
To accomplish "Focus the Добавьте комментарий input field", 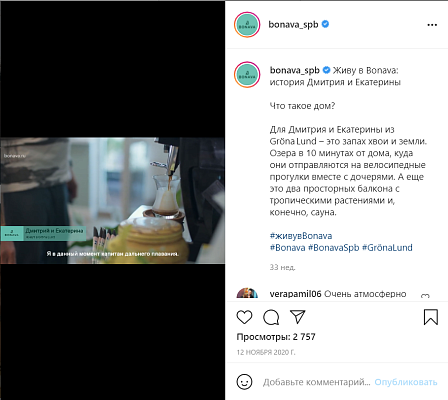I will point(317,382).
